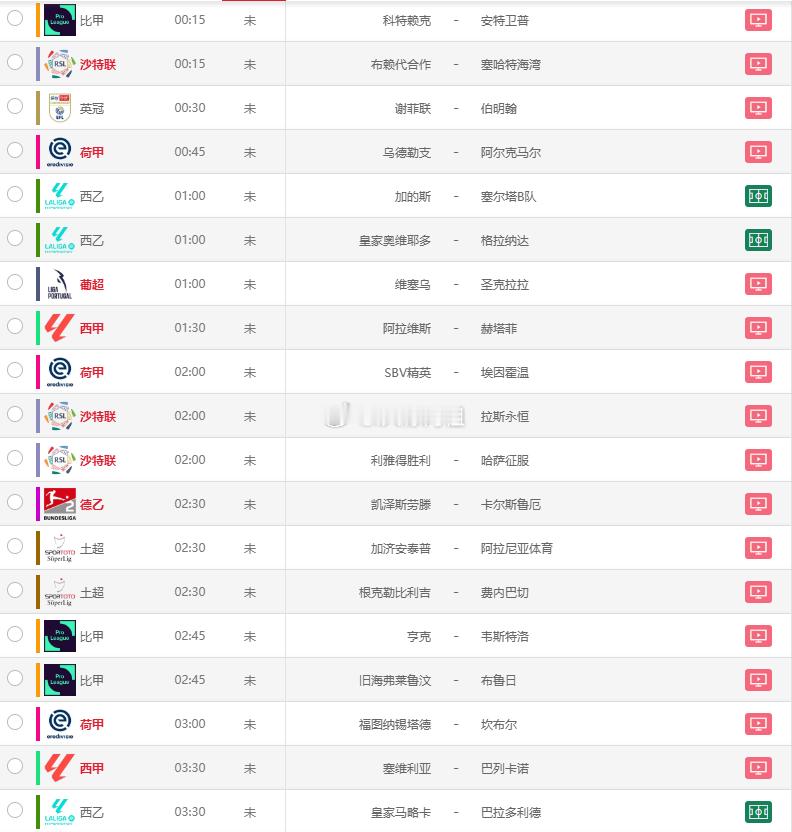The width and height of the screenshot is (792, 832).
Task: Open live video for 塞维利亚 vs 巴列卡诺
Action: (x=758, y=768)
